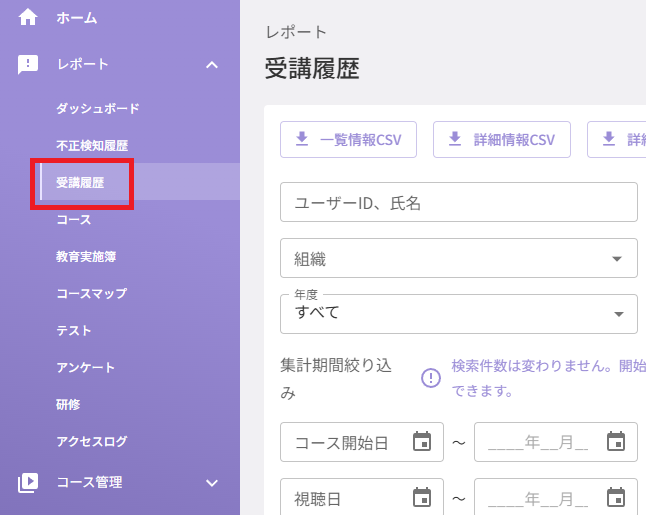
Task: Click the 視聴日 end date field
Action: pos(556,497)
